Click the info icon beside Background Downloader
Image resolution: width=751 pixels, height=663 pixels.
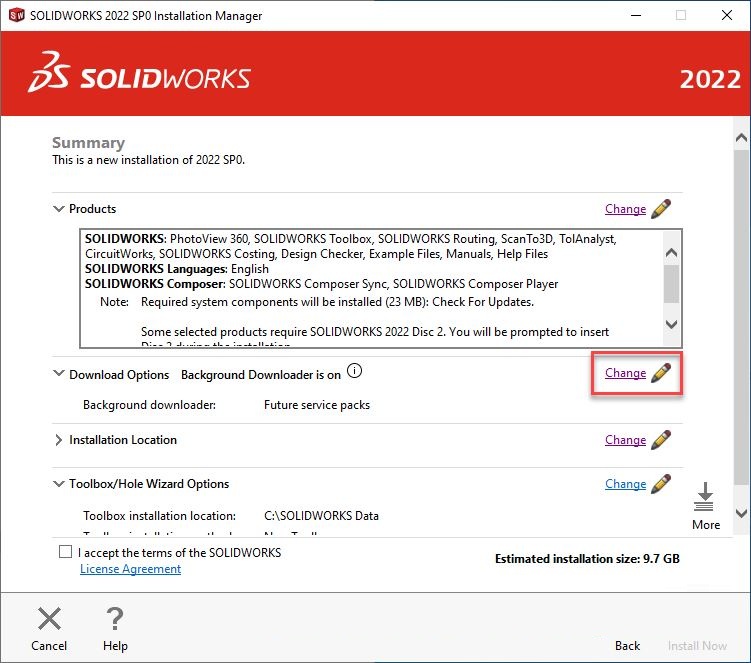click(354, 371)
